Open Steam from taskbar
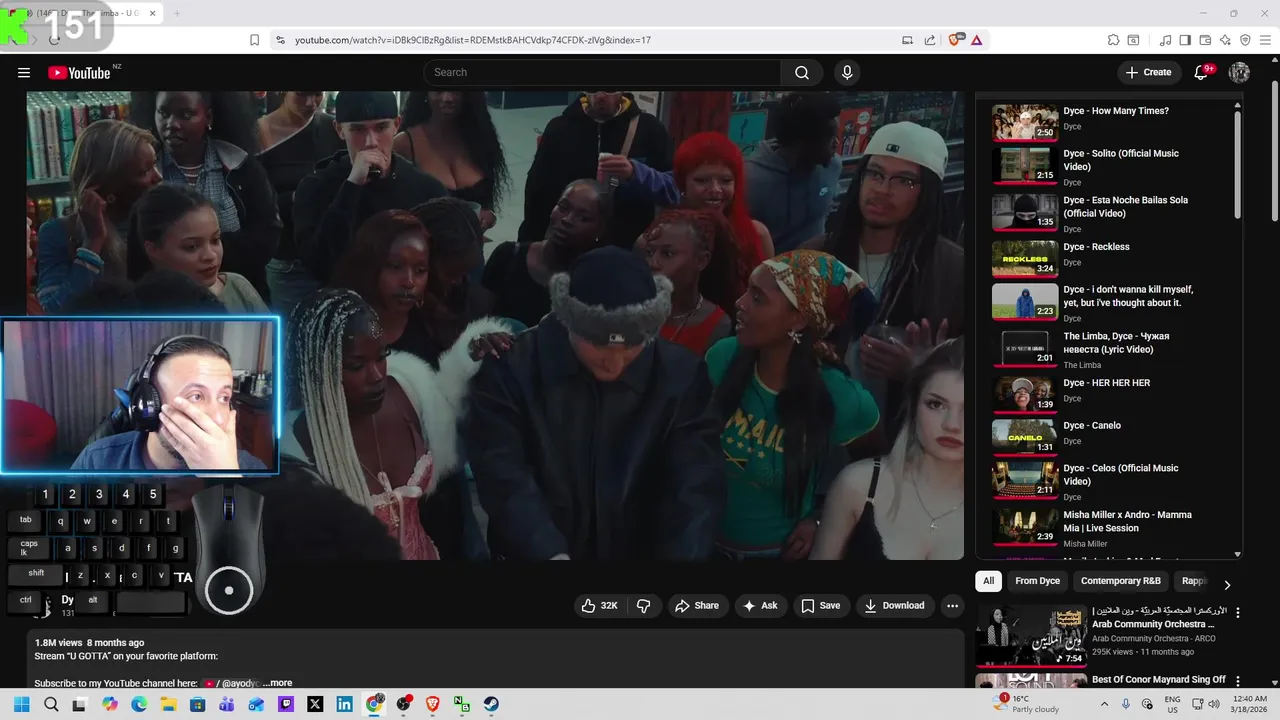The height and width of the screenshot is (720, 1280). pos(491,704)
